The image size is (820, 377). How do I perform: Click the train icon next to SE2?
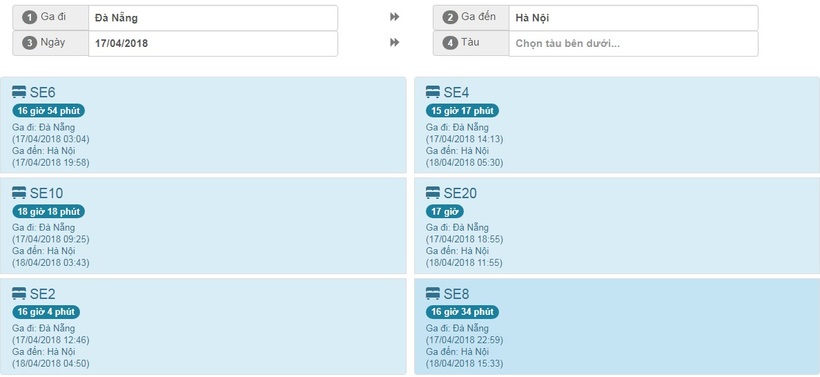[x=19, y=294]
